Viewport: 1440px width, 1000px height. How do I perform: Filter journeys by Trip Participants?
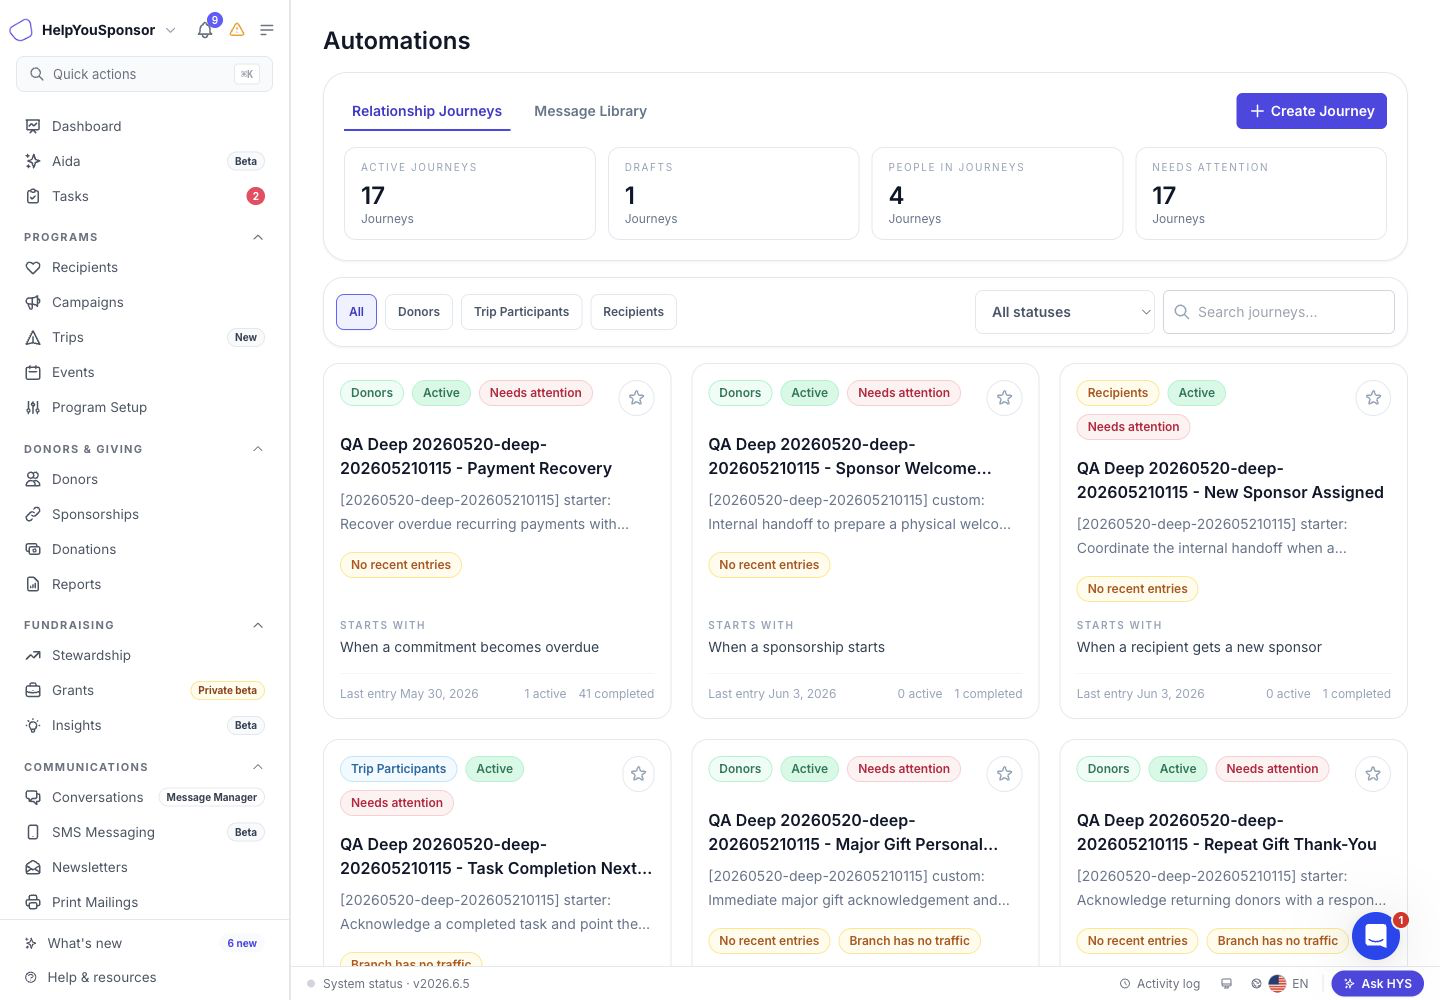(x=521, y=312)
